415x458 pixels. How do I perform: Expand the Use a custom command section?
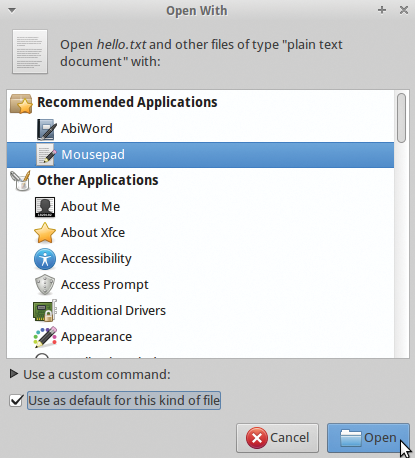click(14, 374)
